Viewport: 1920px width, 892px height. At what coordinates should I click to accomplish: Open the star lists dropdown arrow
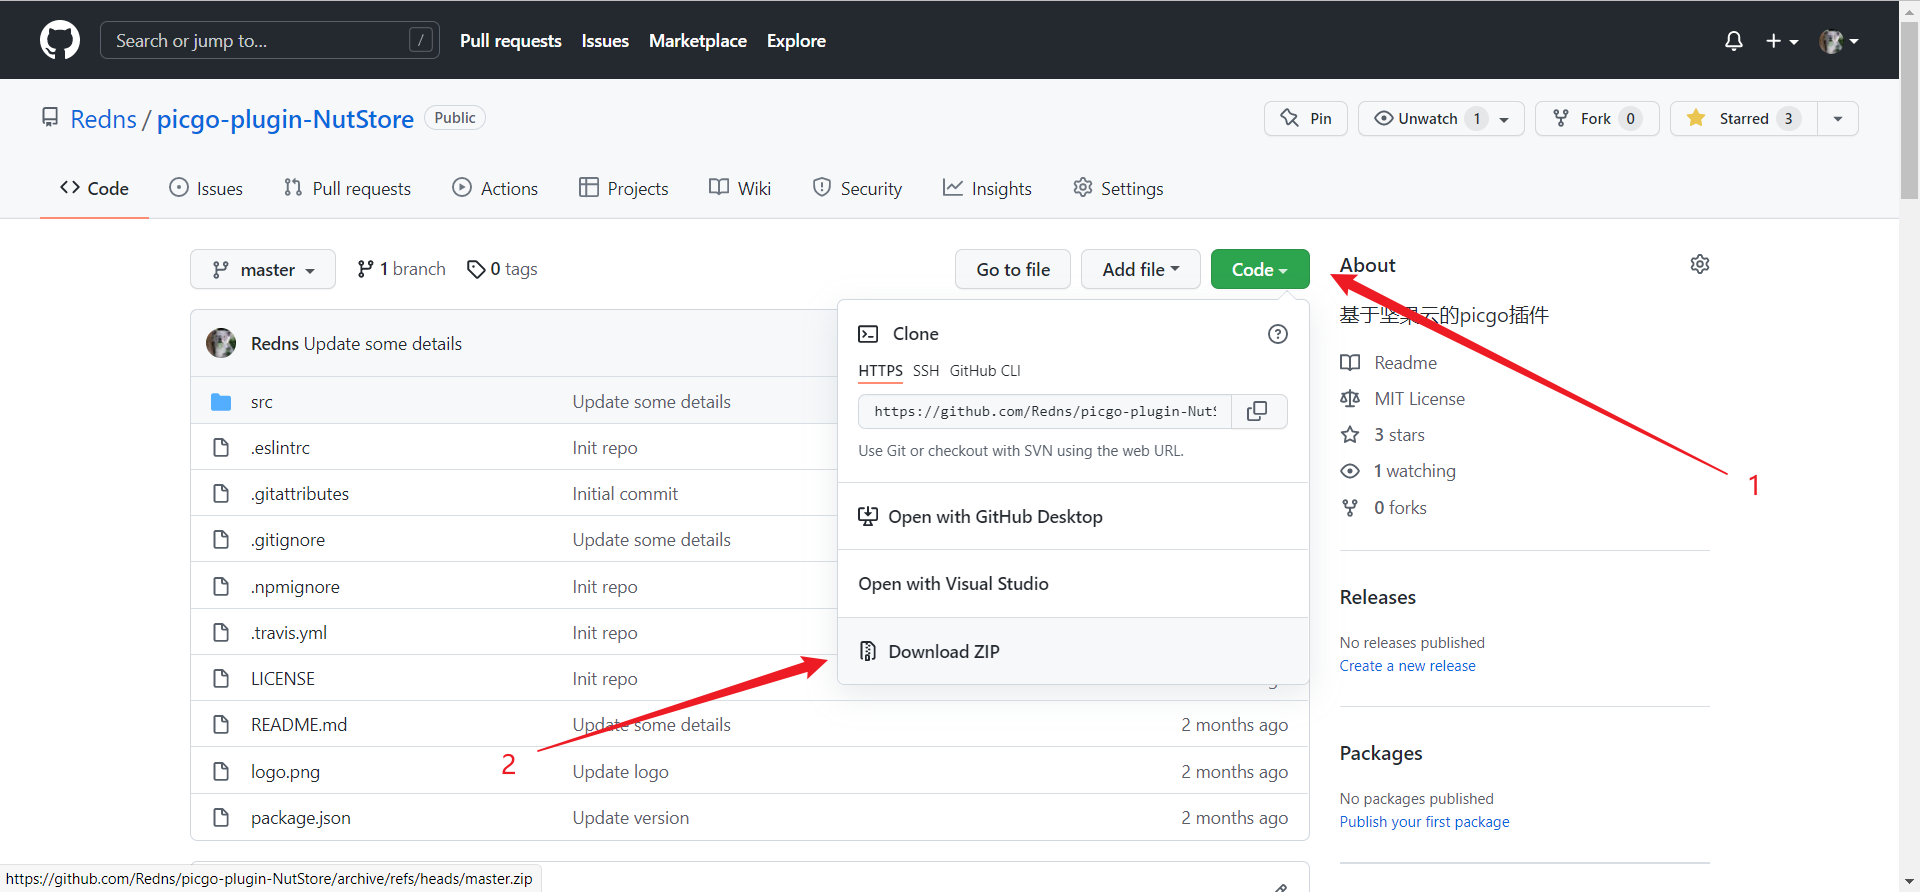pos(1838,118)
